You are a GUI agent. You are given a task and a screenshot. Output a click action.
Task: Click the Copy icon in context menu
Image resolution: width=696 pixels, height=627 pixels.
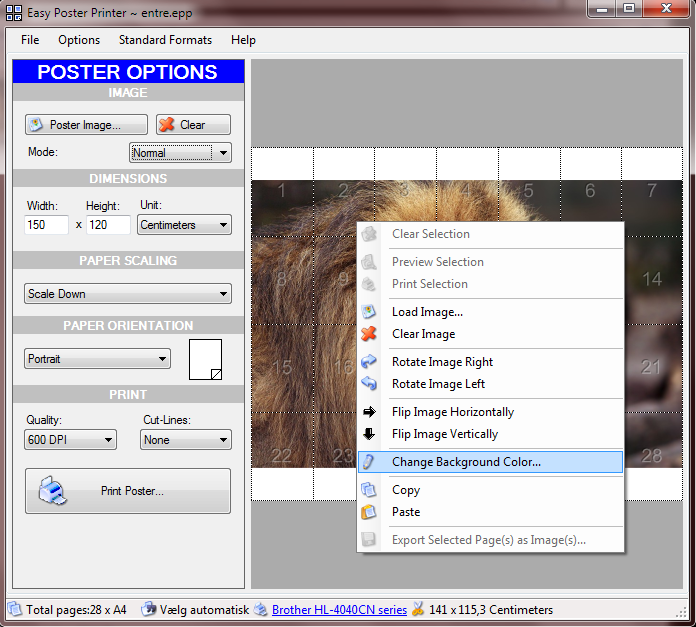point(369,490)
